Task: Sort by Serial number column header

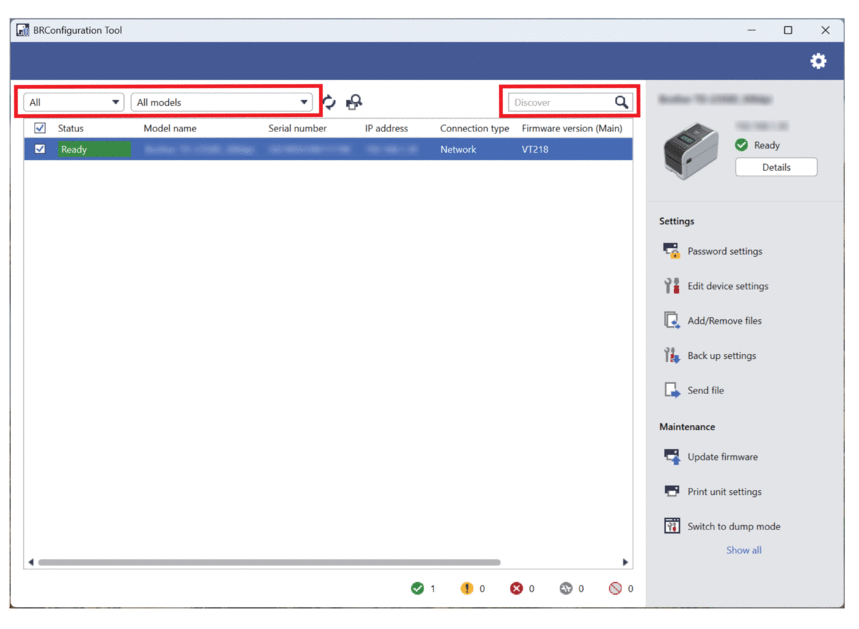Action: coord(297,128)
